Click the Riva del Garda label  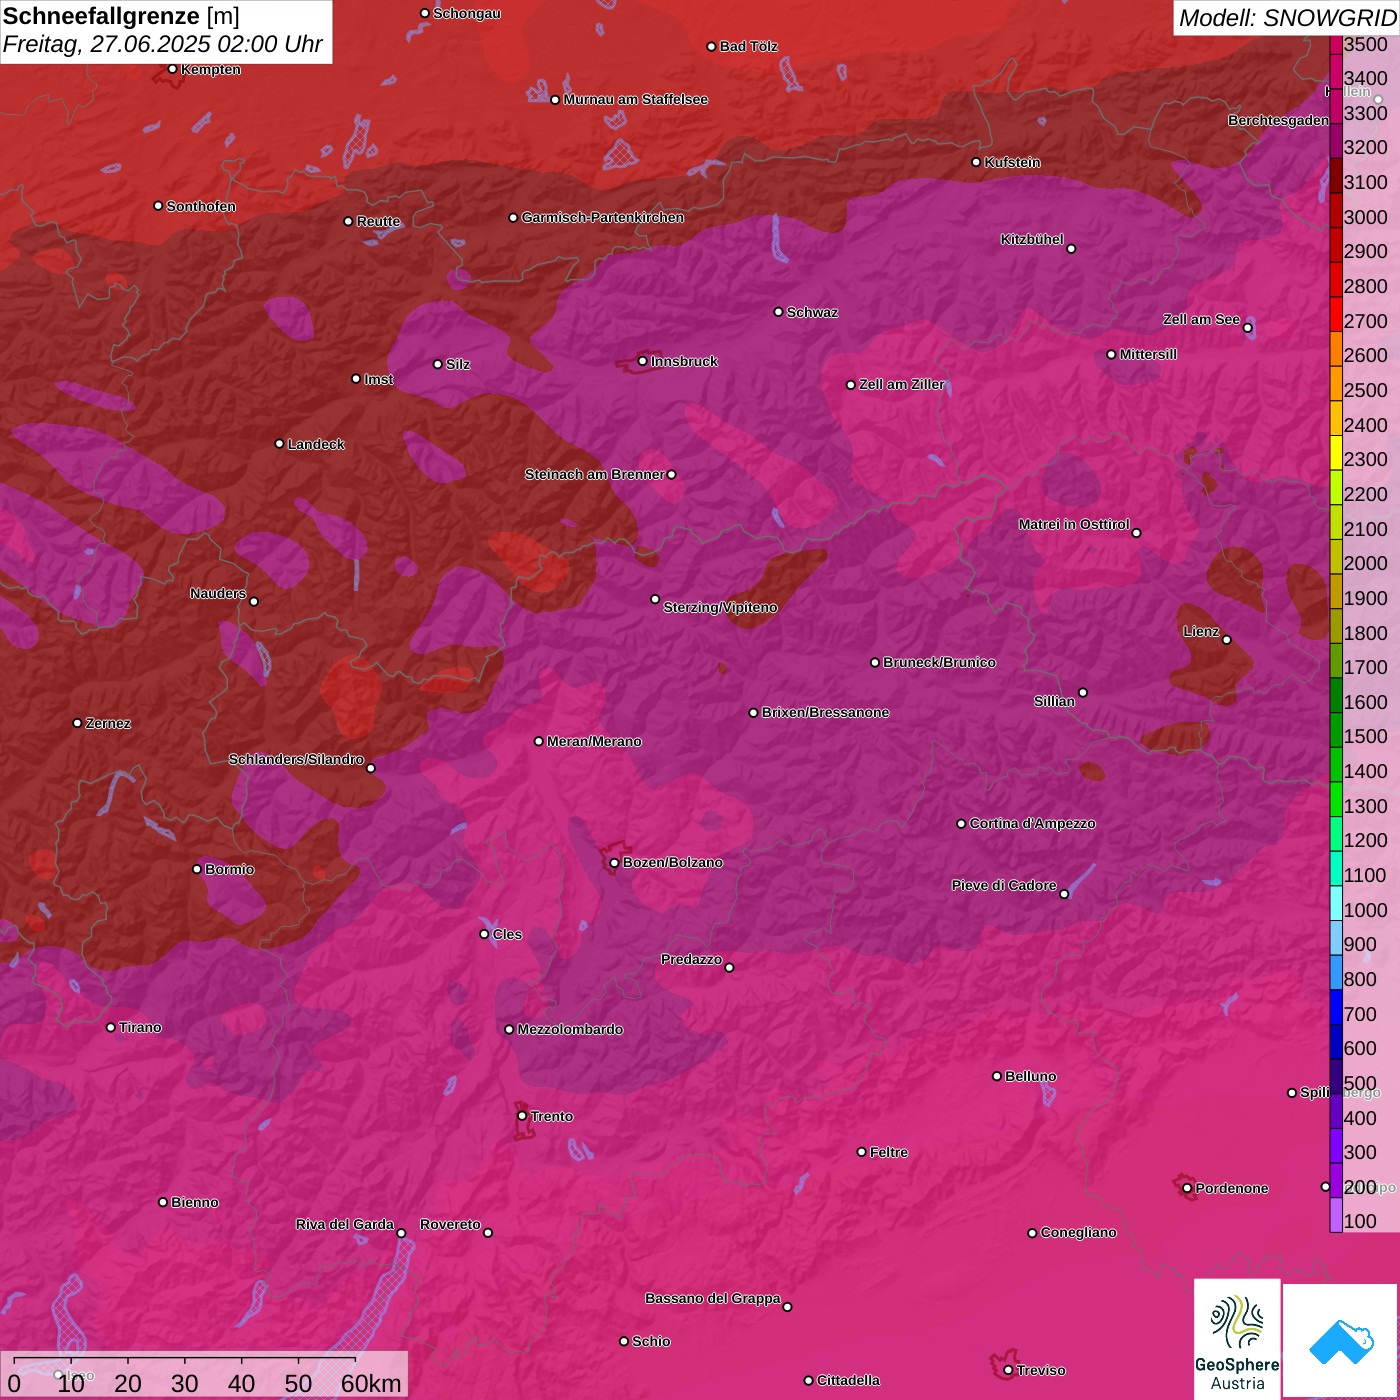coord(345,1224)
